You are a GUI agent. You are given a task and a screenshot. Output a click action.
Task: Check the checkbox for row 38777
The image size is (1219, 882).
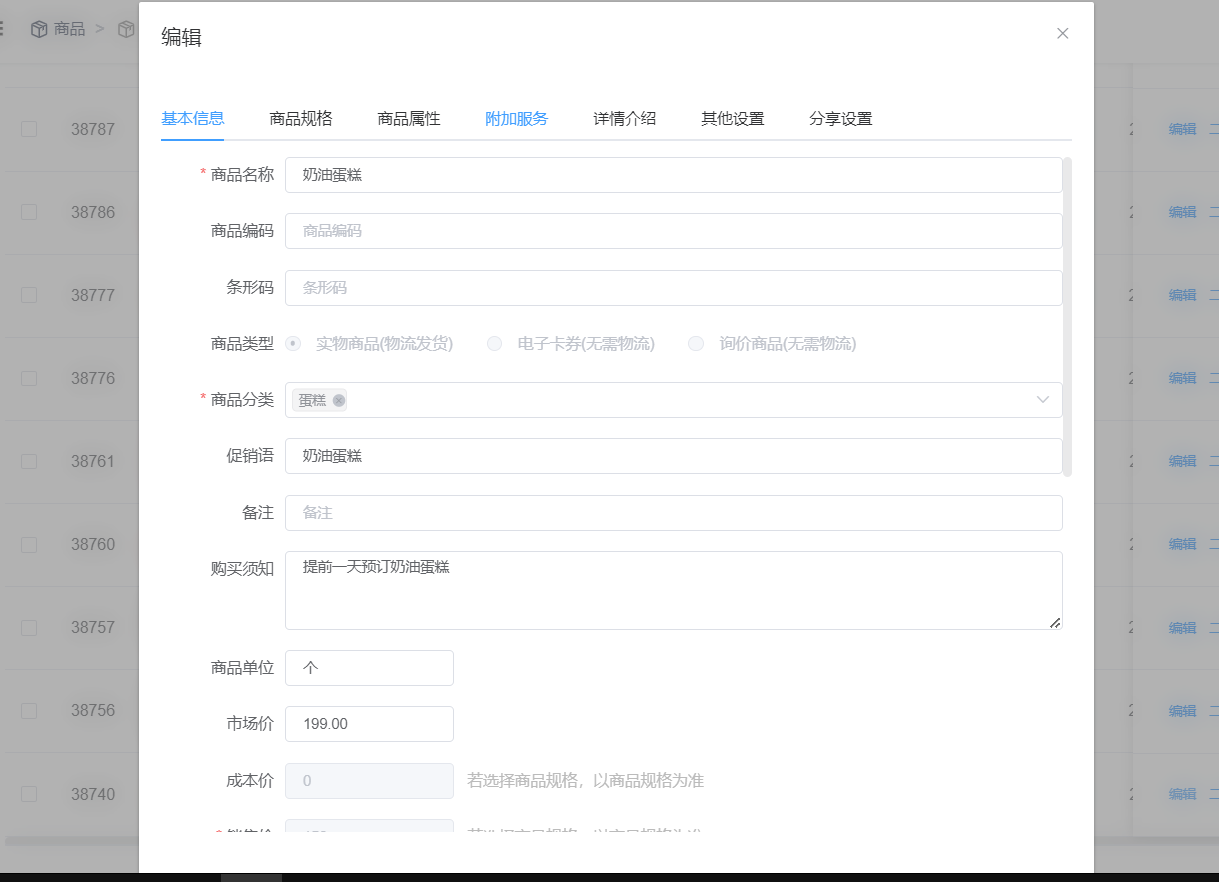point(29,295)
